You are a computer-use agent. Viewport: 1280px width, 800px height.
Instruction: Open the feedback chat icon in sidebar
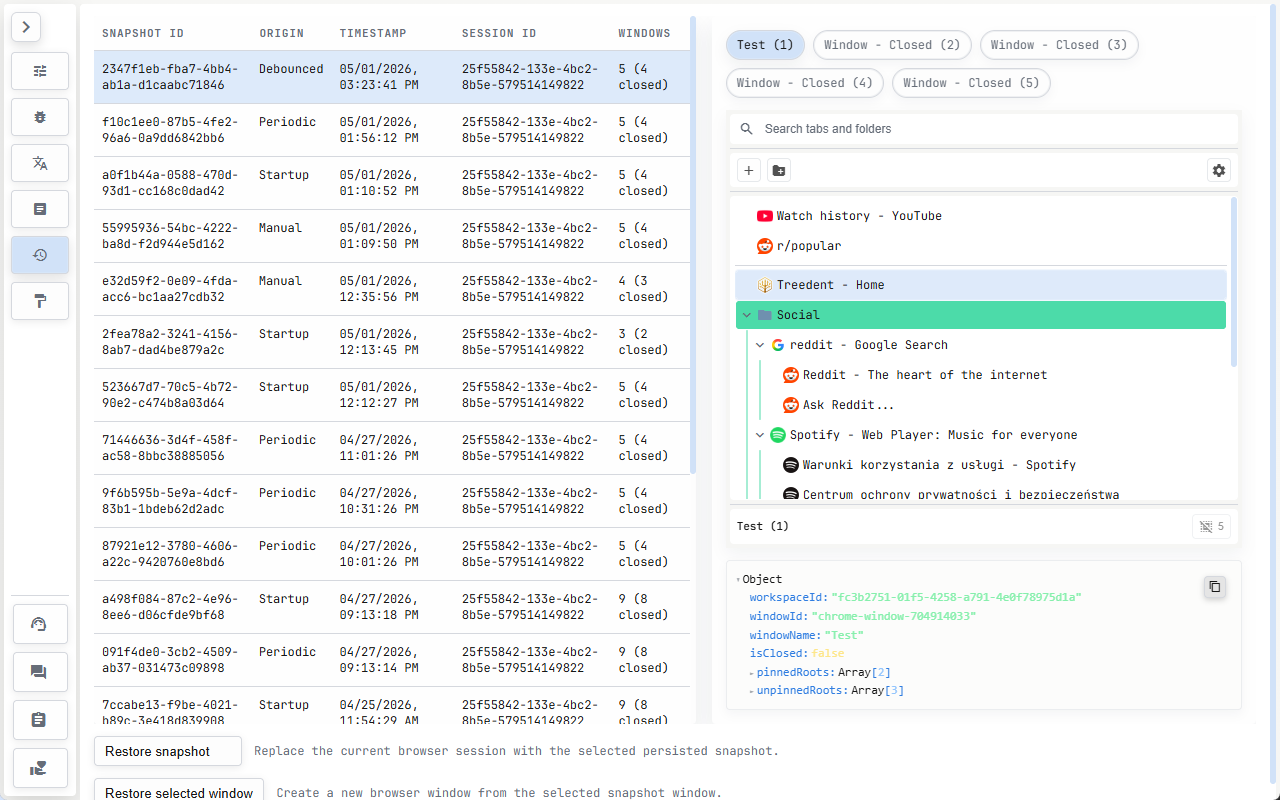pos(40,672)
